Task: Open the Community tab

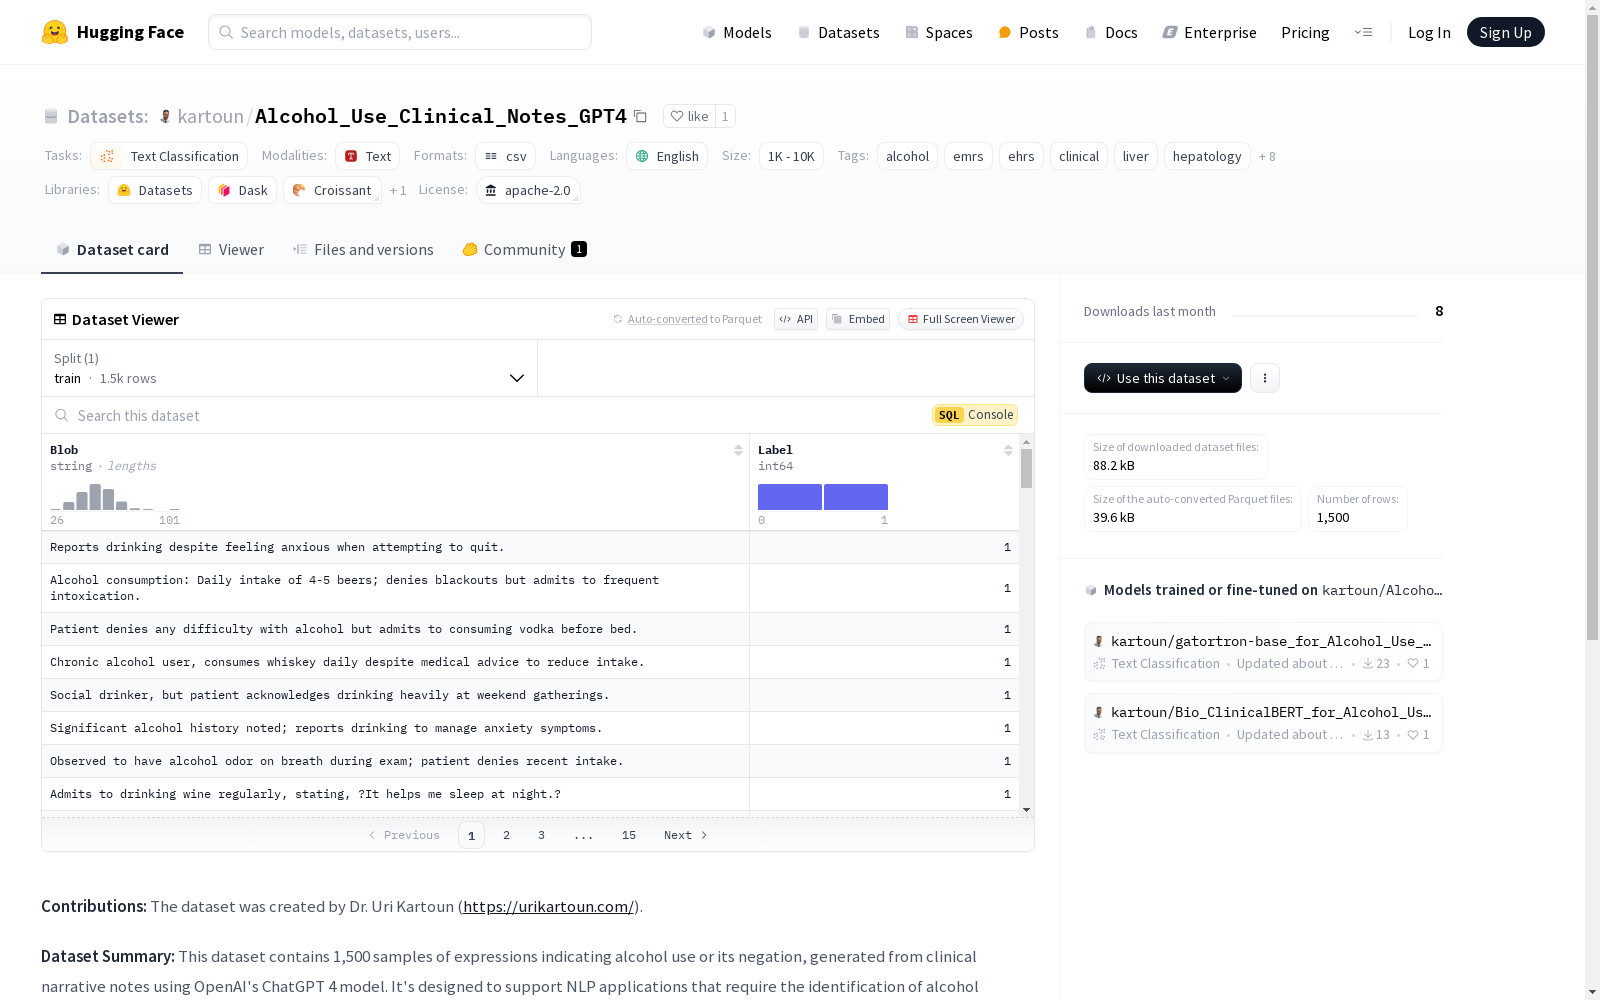Action: [x=524, y=250]
